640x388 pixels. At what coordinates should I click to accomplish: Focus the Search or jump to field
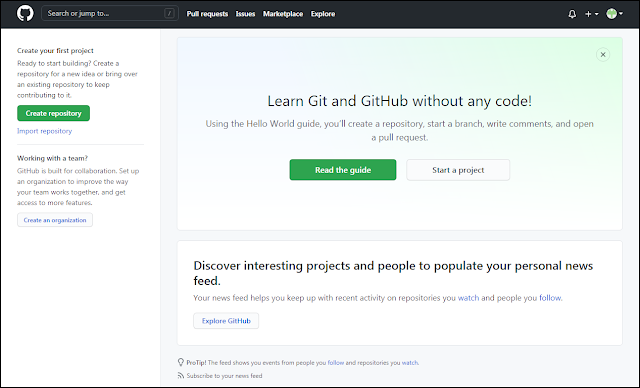[x=109, y=13]
